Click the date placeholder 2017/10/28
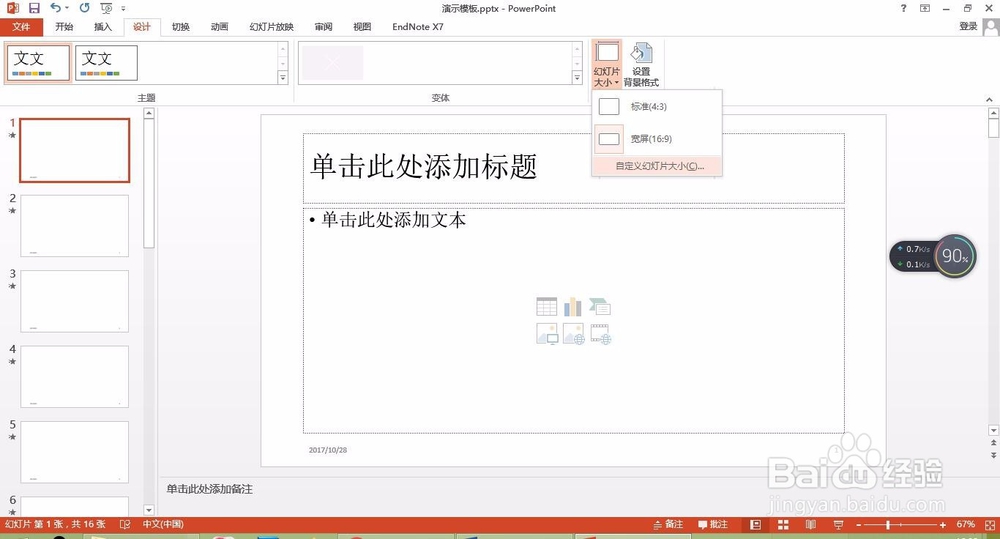 (328, 450)
